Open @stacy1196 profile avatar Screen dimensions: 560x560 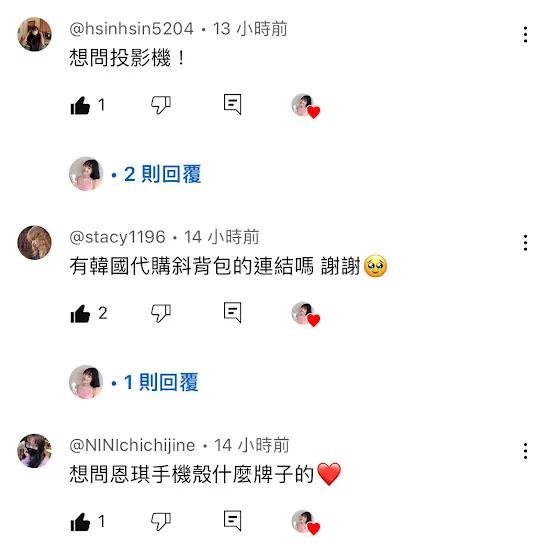pos(35,242)
